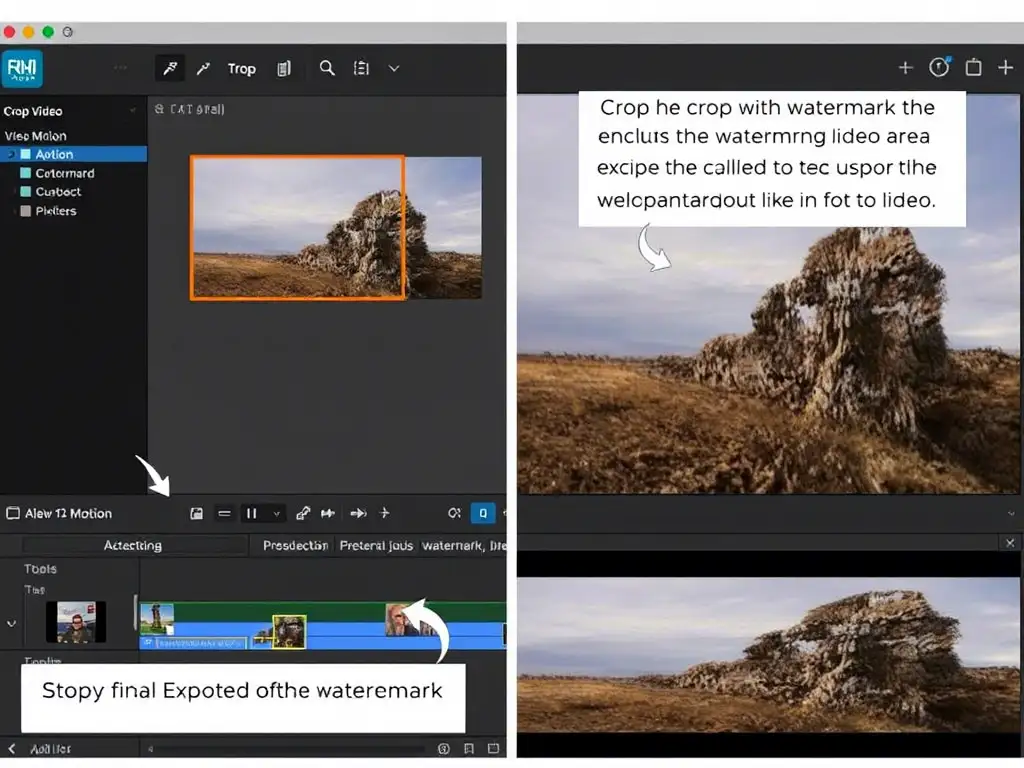This screenshot has width=1024, height=768.
Task: Click the horizontal lines icon in timeline toolbar
Action: [x=224, y=513]
